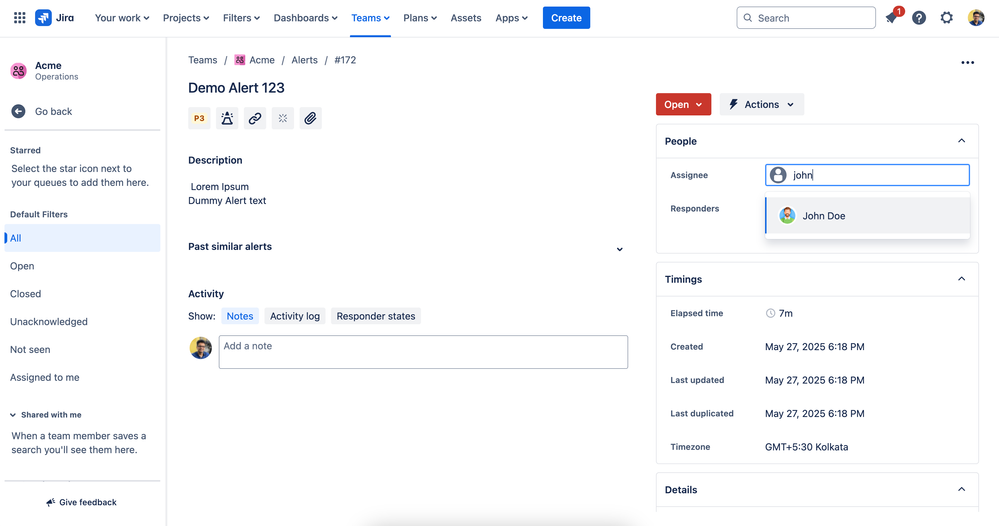Open the help question mark icon

[919, 18]
